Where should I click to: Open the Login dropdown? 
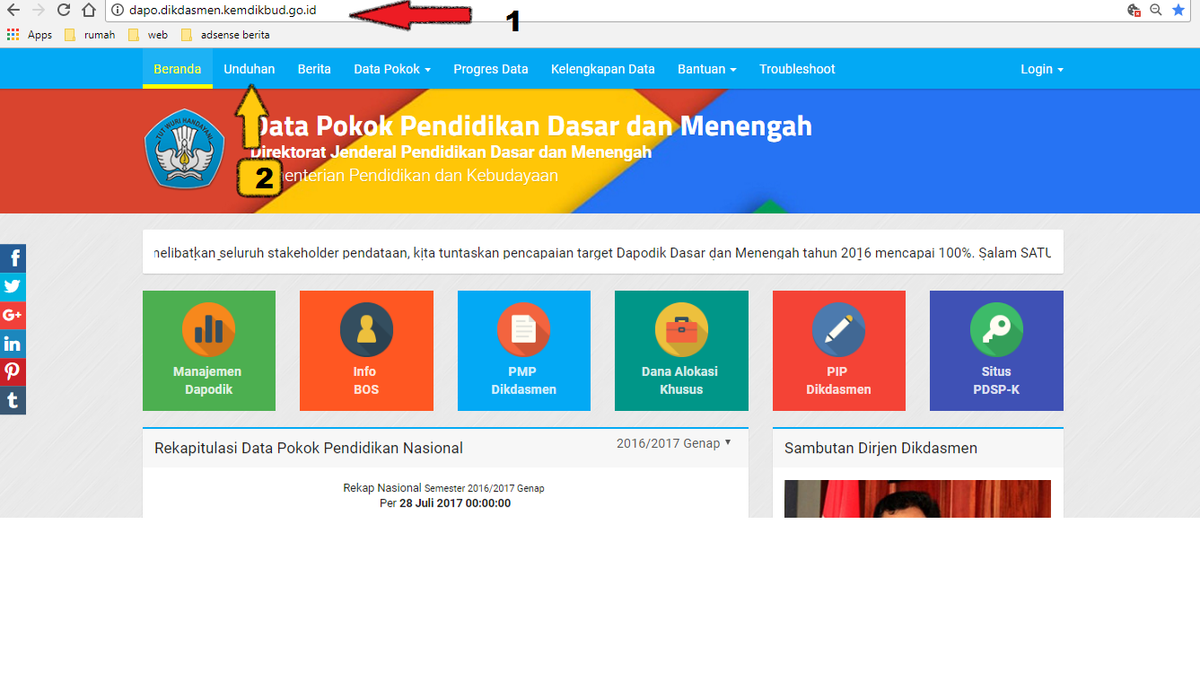1042,69
